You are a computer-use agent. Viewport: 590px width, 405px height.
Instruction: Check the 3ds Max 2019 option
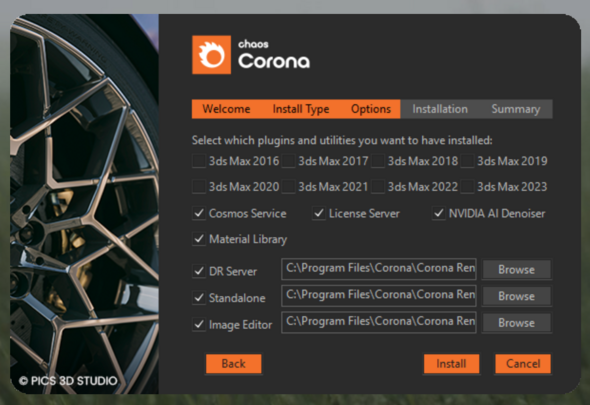coord(467,161)
